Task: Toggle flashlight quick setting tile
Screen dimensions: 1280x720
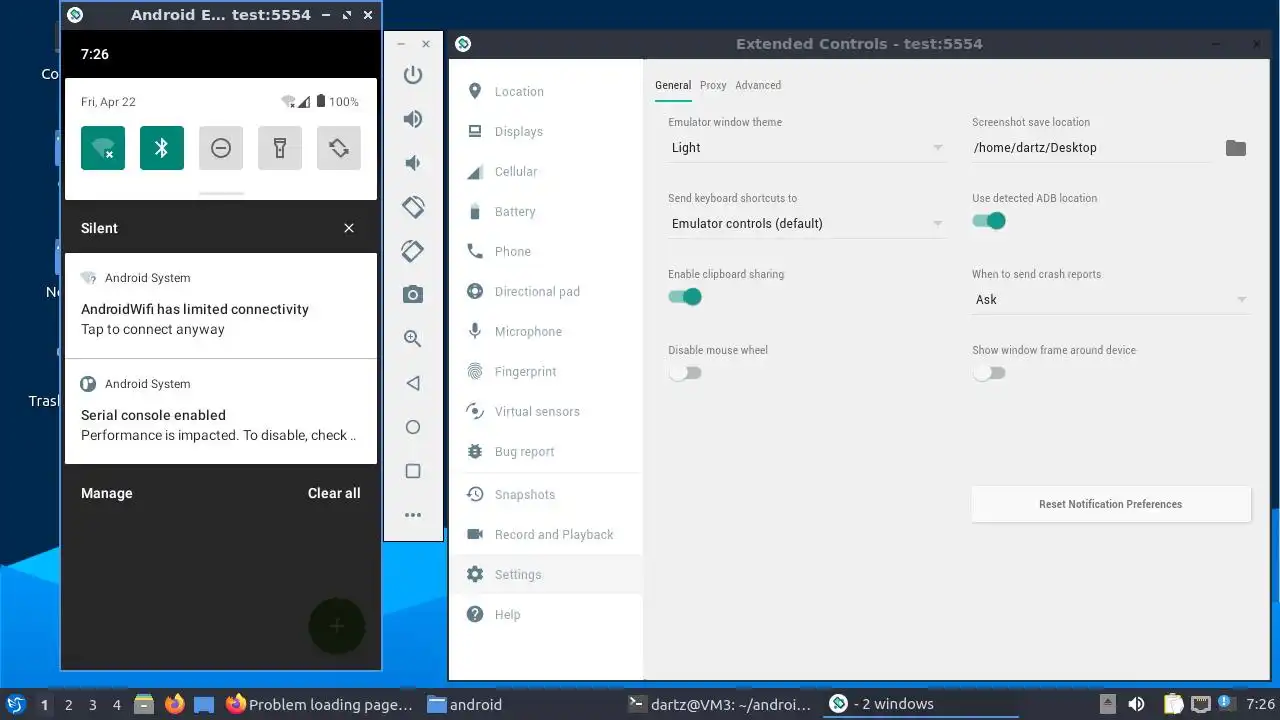Action: coord(280,148)
